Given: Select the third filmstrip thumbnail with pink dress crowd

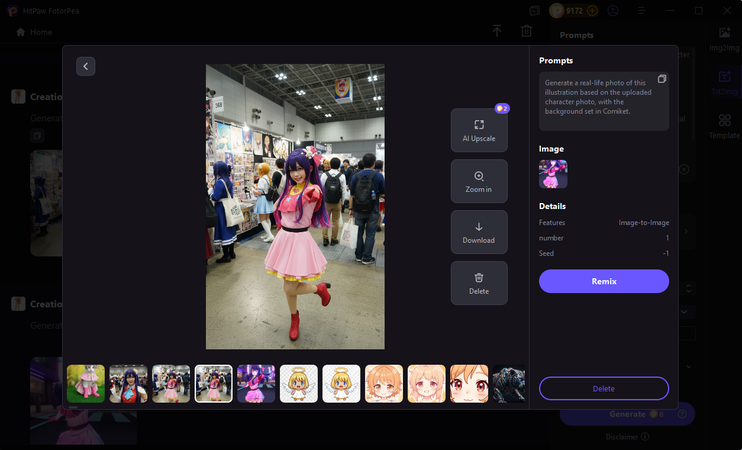Looking at the screenshot, I should 171,384.
